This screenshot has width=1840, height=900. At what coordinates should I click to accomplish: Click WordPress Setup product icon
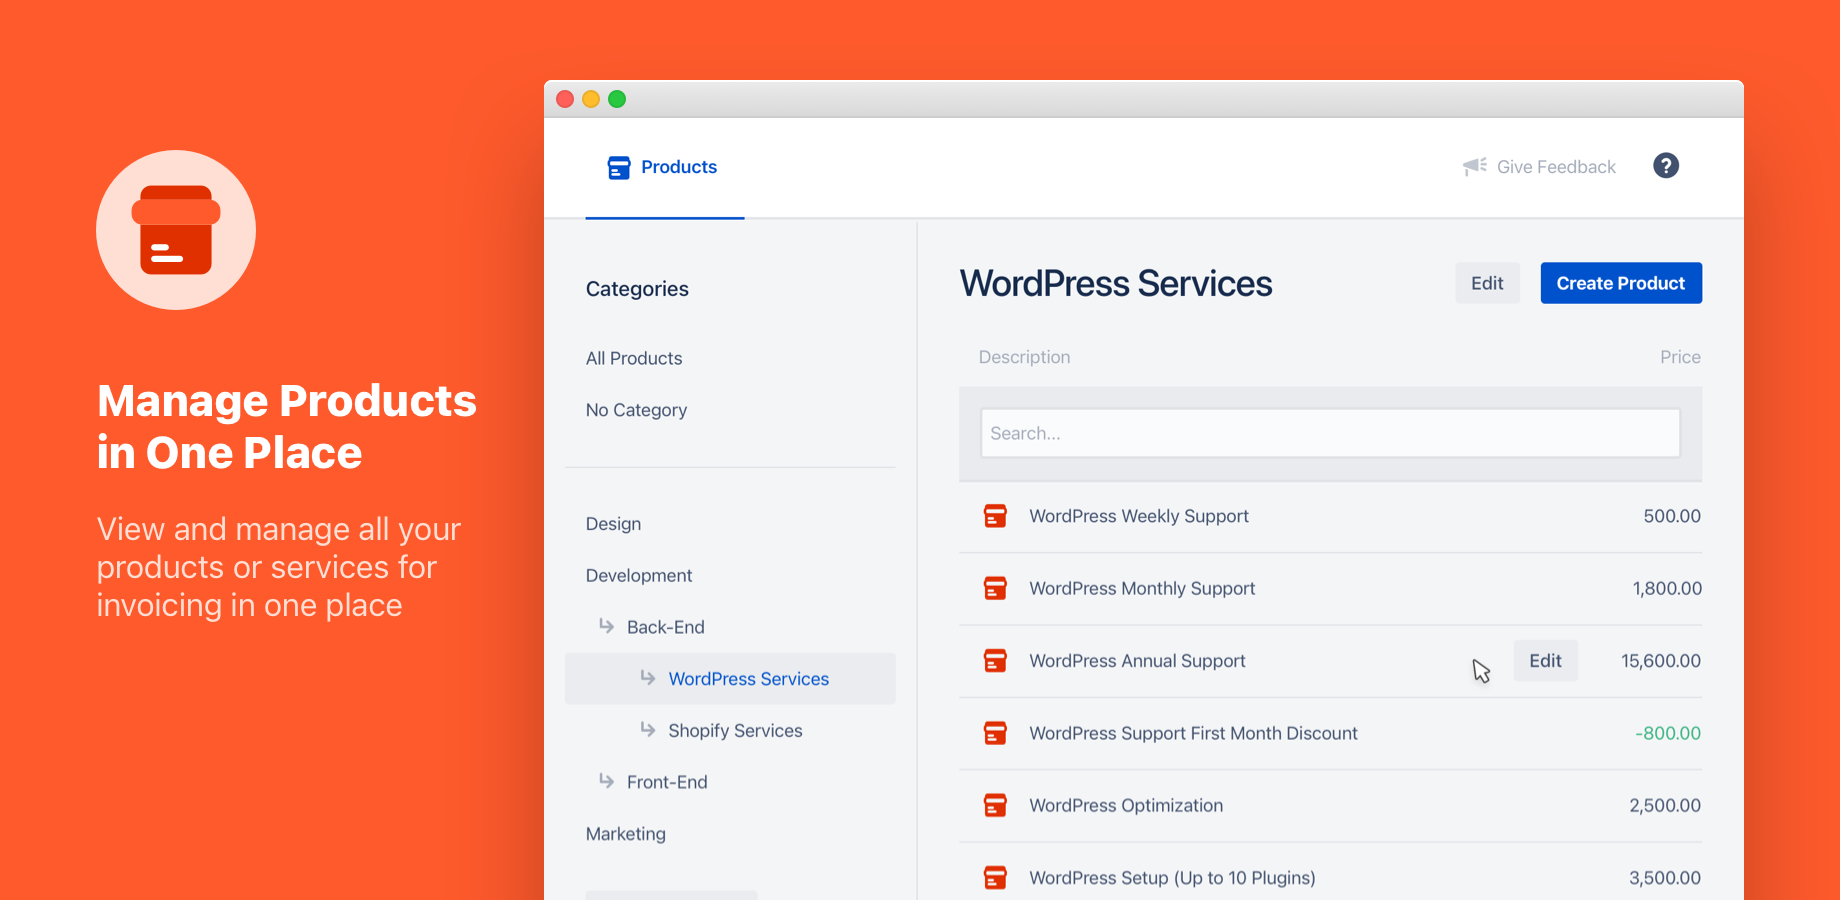pos(995,878)
